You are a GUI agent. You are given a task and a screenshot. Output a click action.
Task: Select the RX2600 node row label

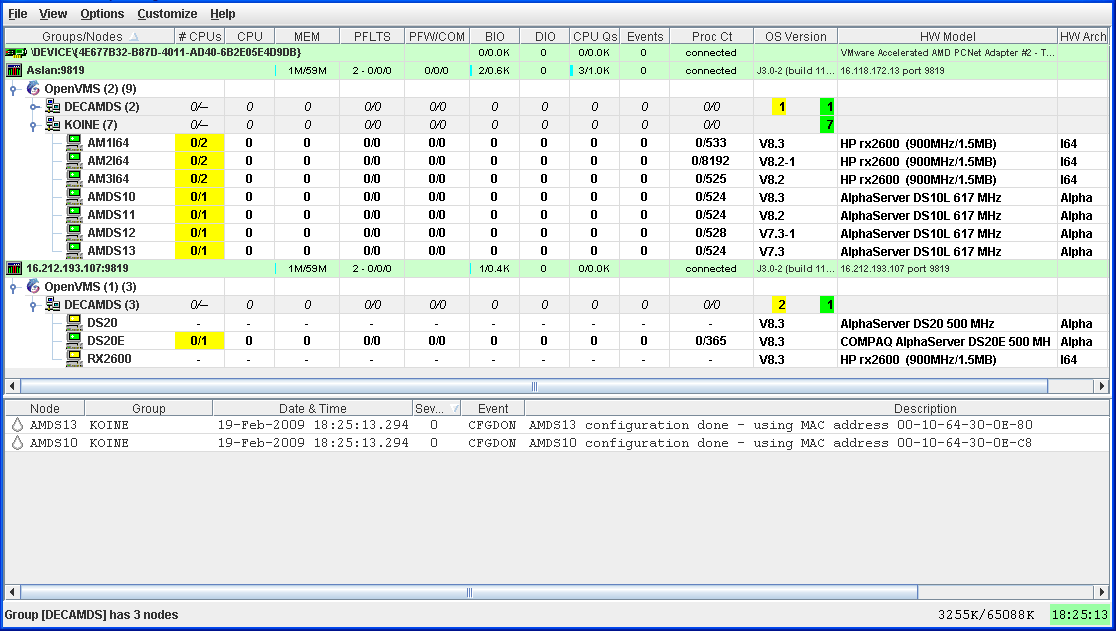click(x=109, y=359)
